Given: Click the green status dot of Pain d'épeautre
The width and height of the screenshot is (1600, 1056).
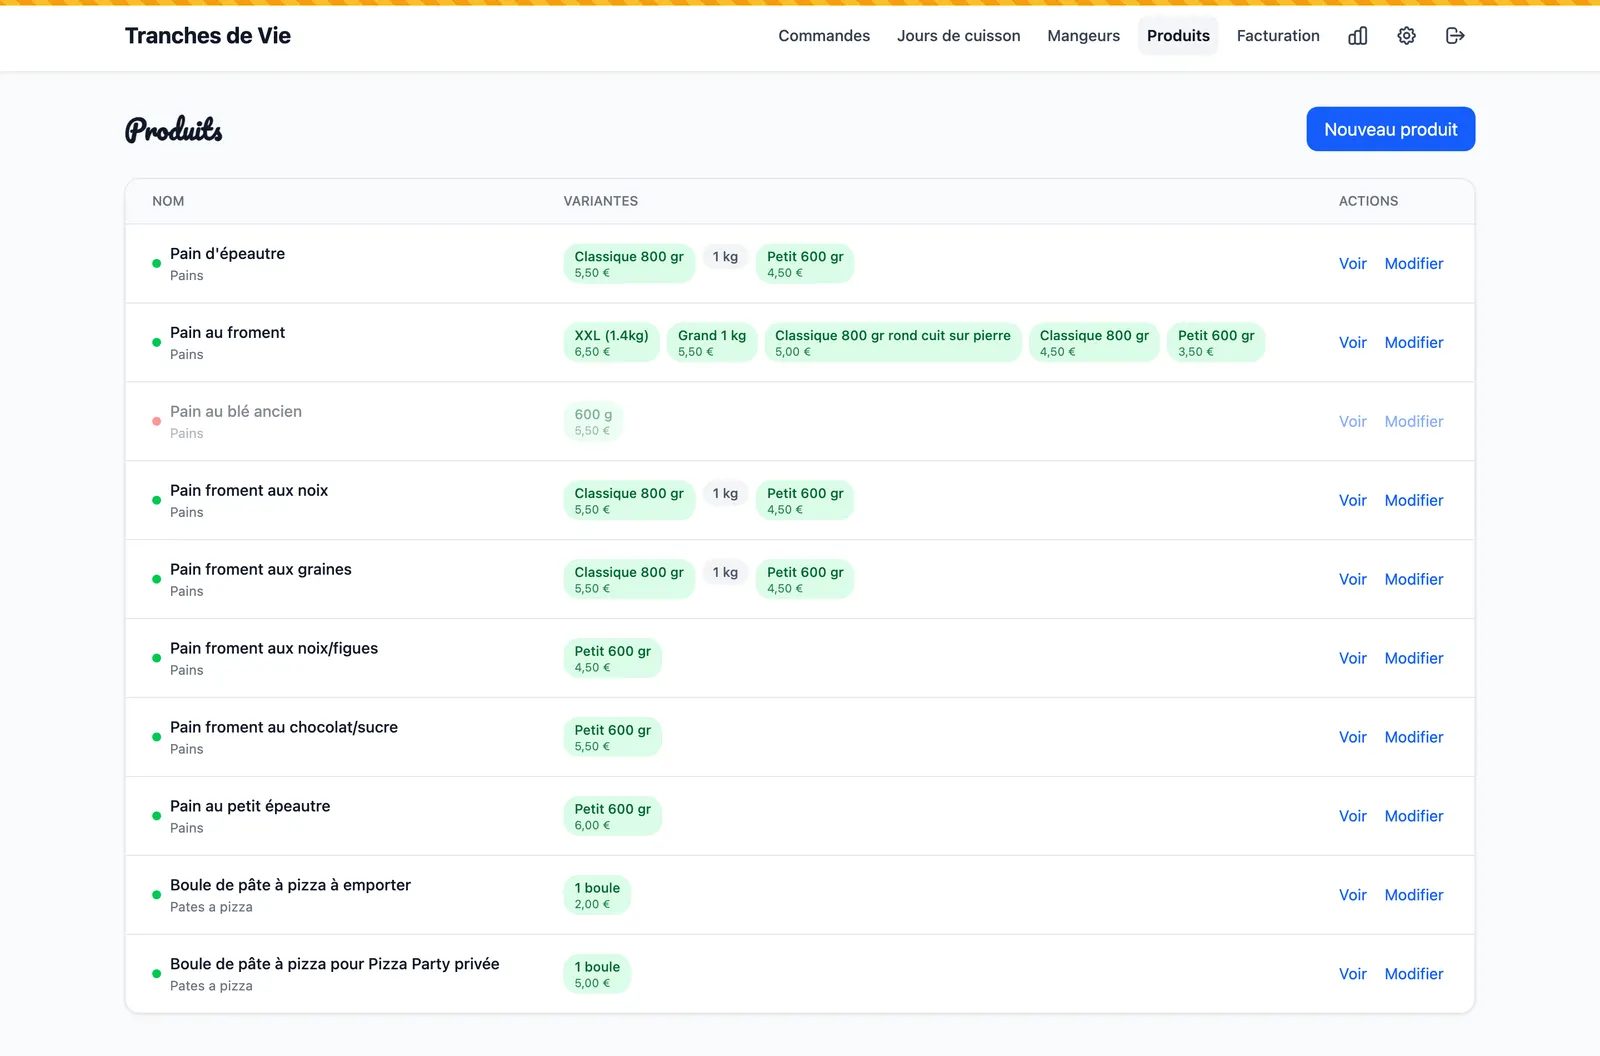Looking at the screenshot, I should [156, 264].
